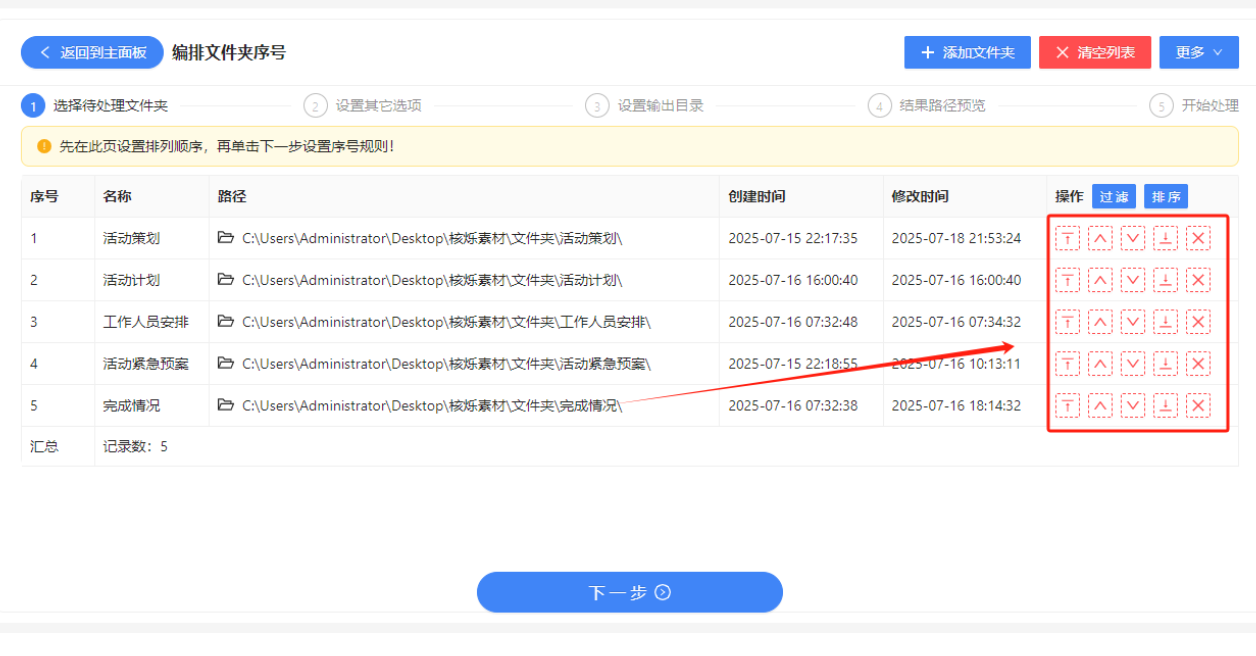1256x656 pixels.
Task: Open the folder icon for 活动策划 path
Action: click(x=226, y=238)
